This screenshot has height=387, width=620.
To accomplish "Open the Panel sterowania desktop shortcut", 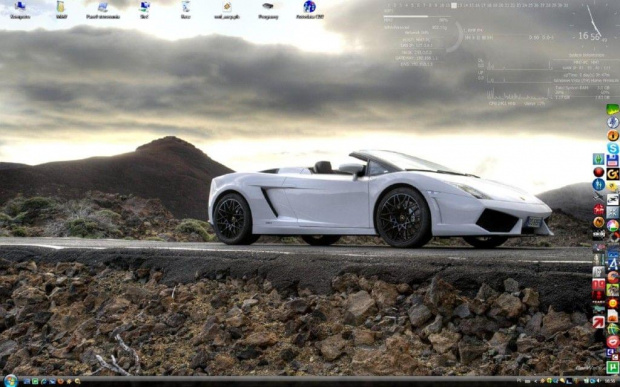I will pyautogui.click(x=103, y=10).
